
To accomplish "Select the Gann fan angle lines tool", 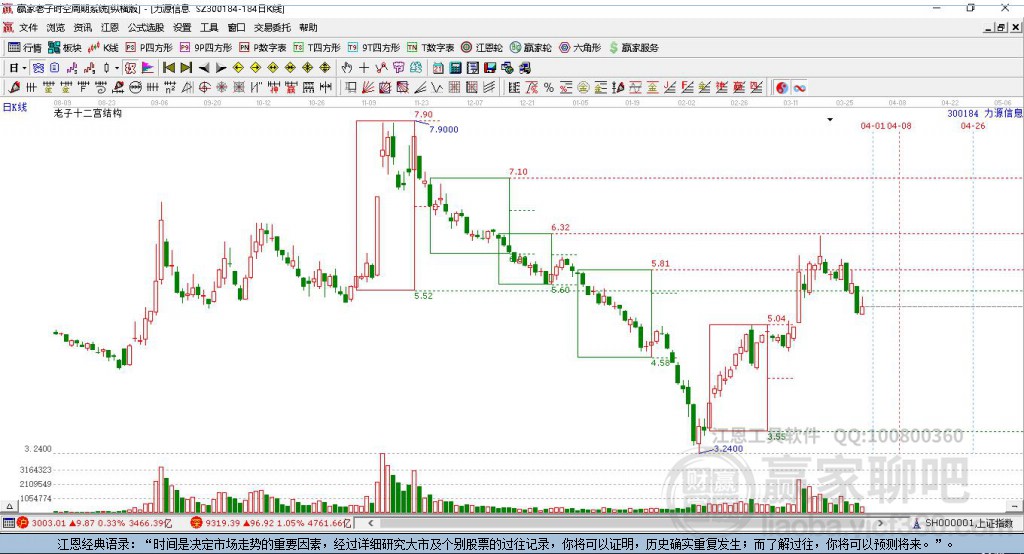I will 368,88.
